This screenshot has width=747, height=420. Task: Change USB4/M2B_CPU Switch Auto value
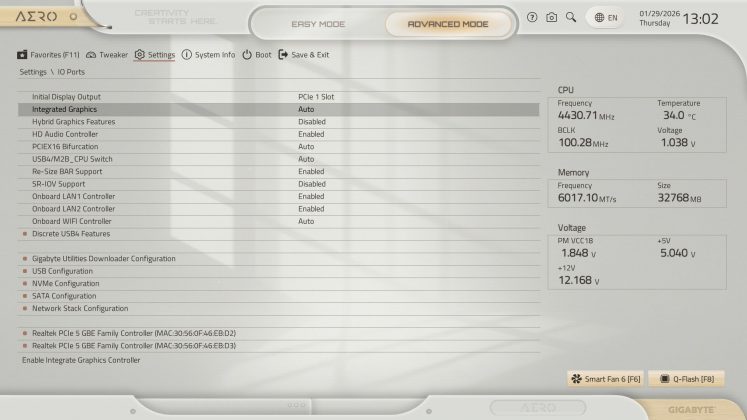(x=306, y=159)
